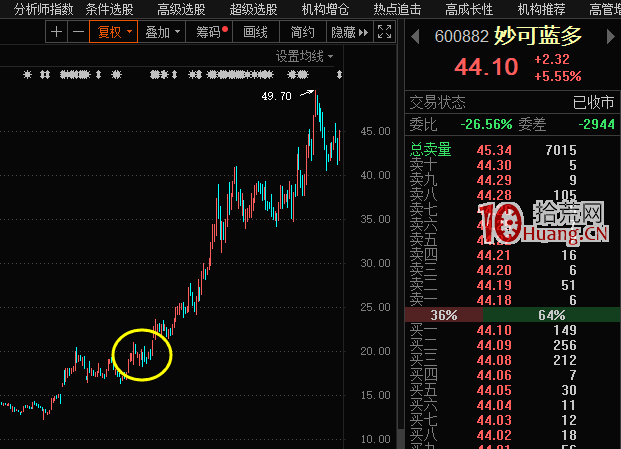Click the 25.00 price axis label
Viewport: 621px width, 449px height.
tap(375, 307)
